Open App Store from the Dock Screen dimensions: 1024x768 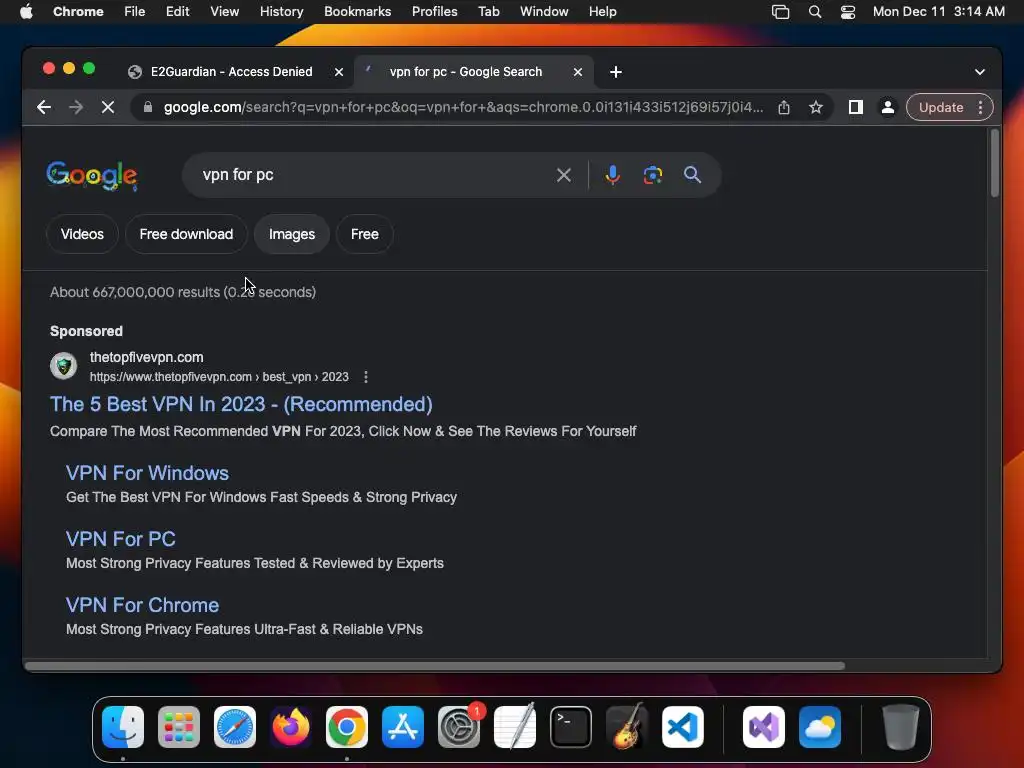pos(403,727)
